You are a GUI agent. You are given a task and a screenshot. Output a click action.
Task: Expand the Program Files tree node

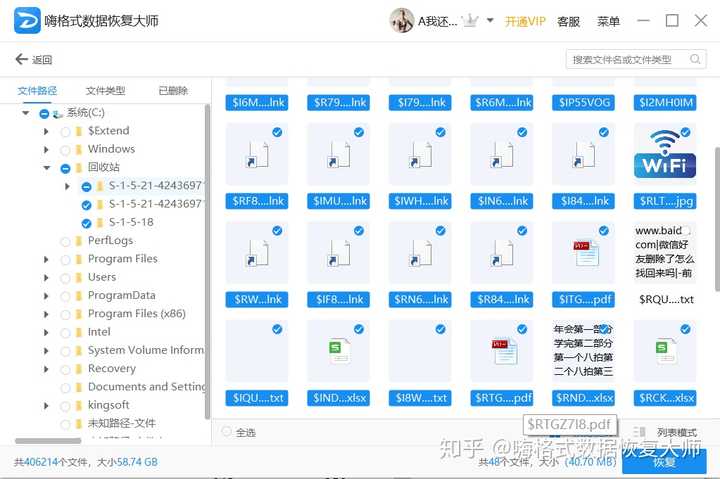pos(46,259)
